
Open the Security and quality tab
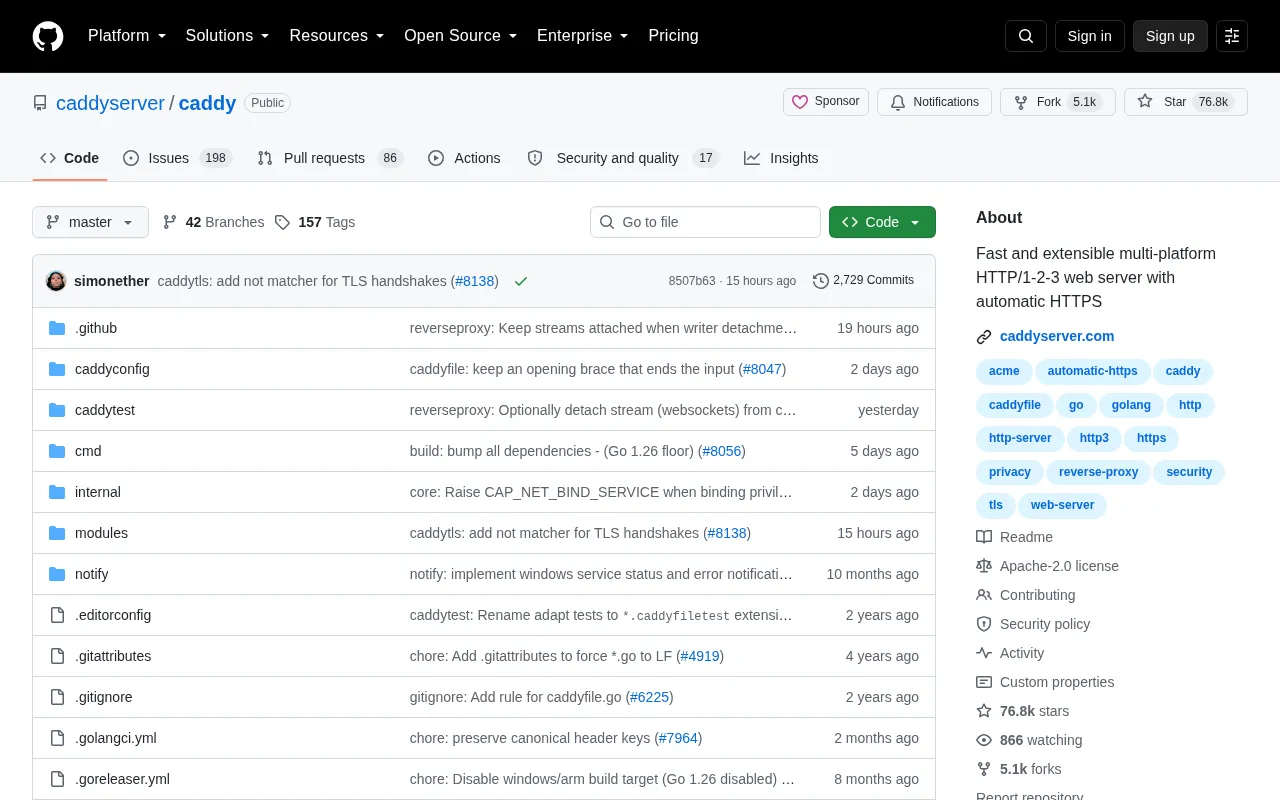622,158
